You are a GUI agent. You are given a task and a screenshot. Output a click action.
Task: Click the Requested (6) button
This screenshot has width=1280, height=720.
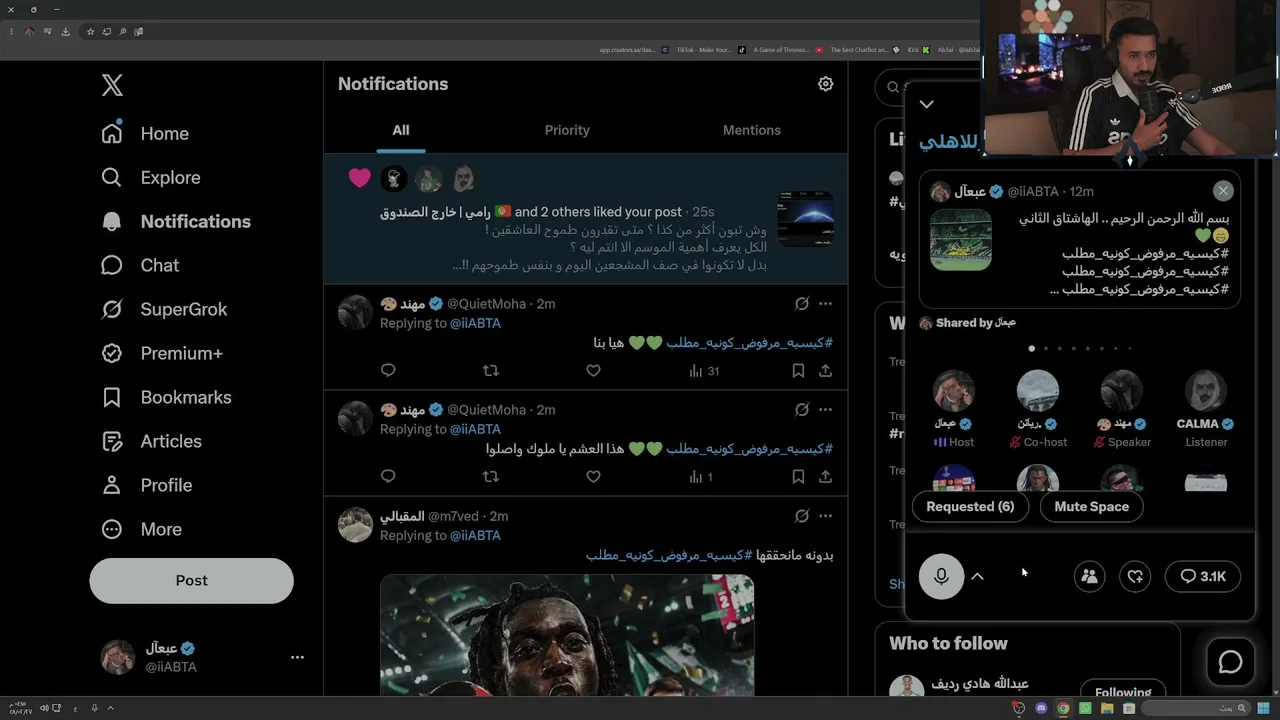[x=970, y=507]
